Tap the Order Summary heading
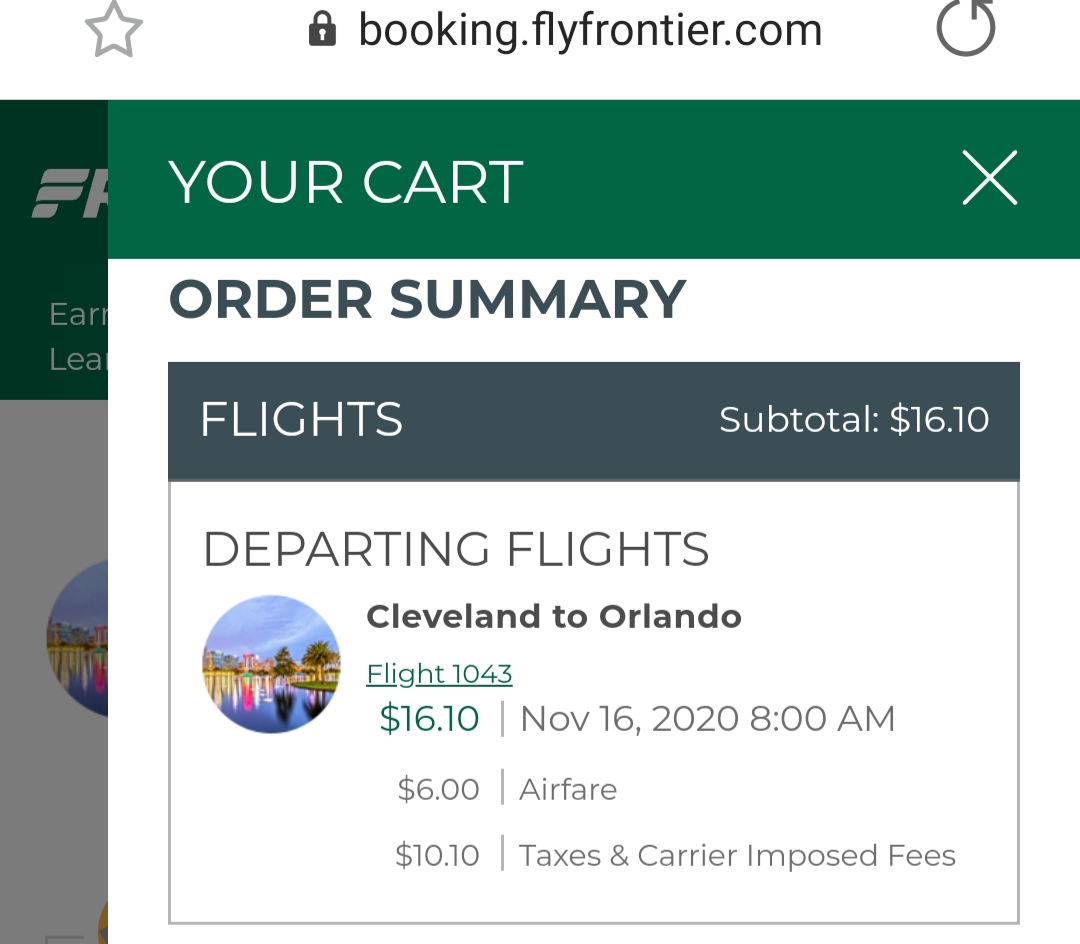The height and width of the screenshot is (944, 1080). (x=427, y=300)
